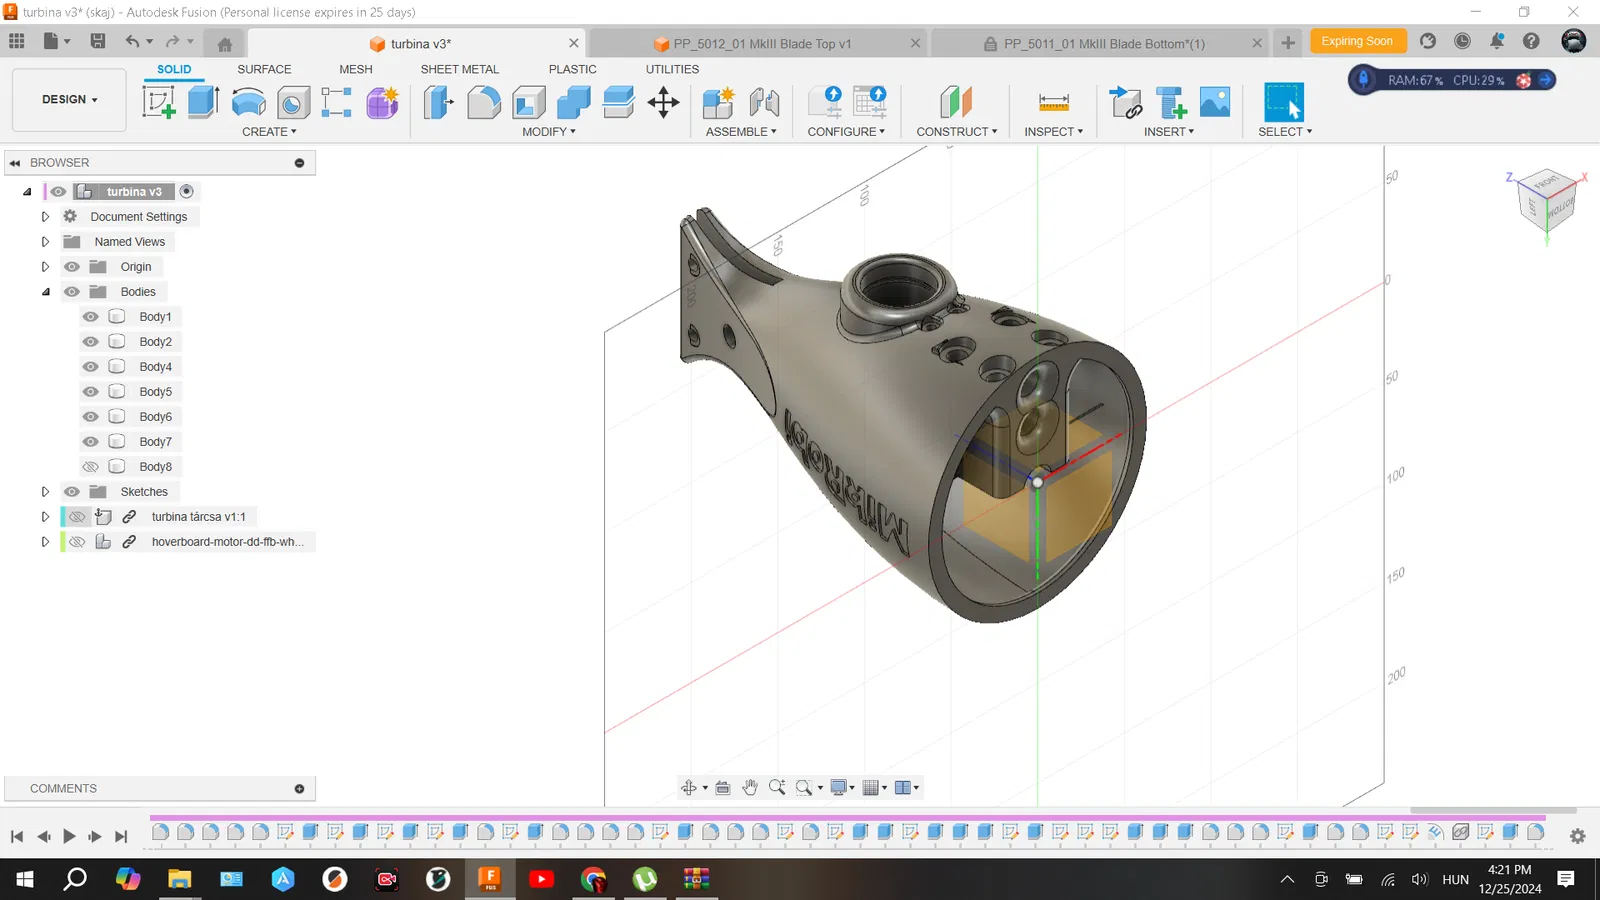Open the PP_5012_01 MkIII Blade Top tab
This screenshot has width=1600, height=900.
762,44
